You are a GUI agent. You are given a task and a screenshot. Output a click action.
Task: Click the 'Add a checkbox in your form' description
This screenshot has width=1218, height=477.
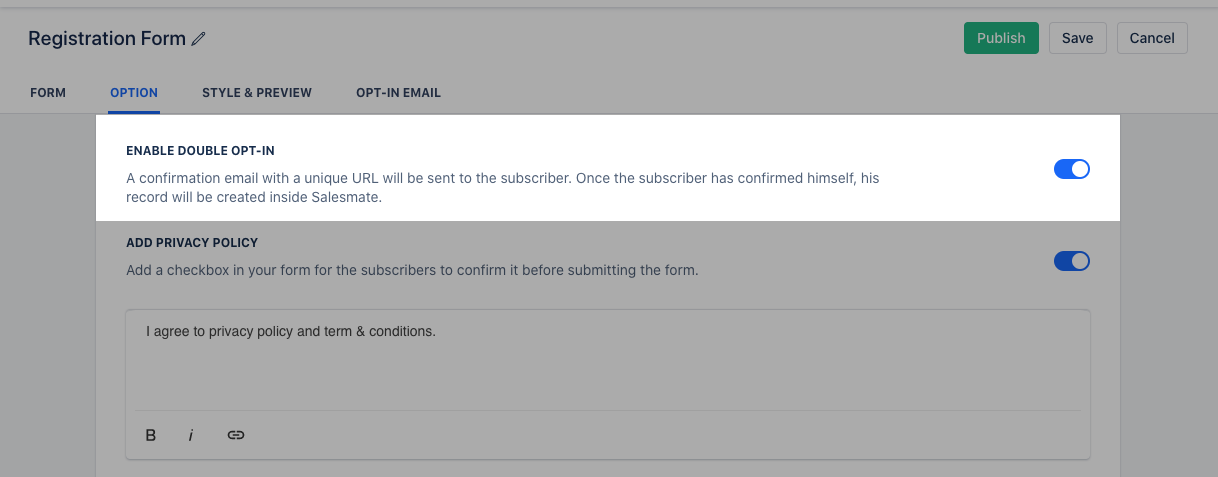click(x=412, y=270)
